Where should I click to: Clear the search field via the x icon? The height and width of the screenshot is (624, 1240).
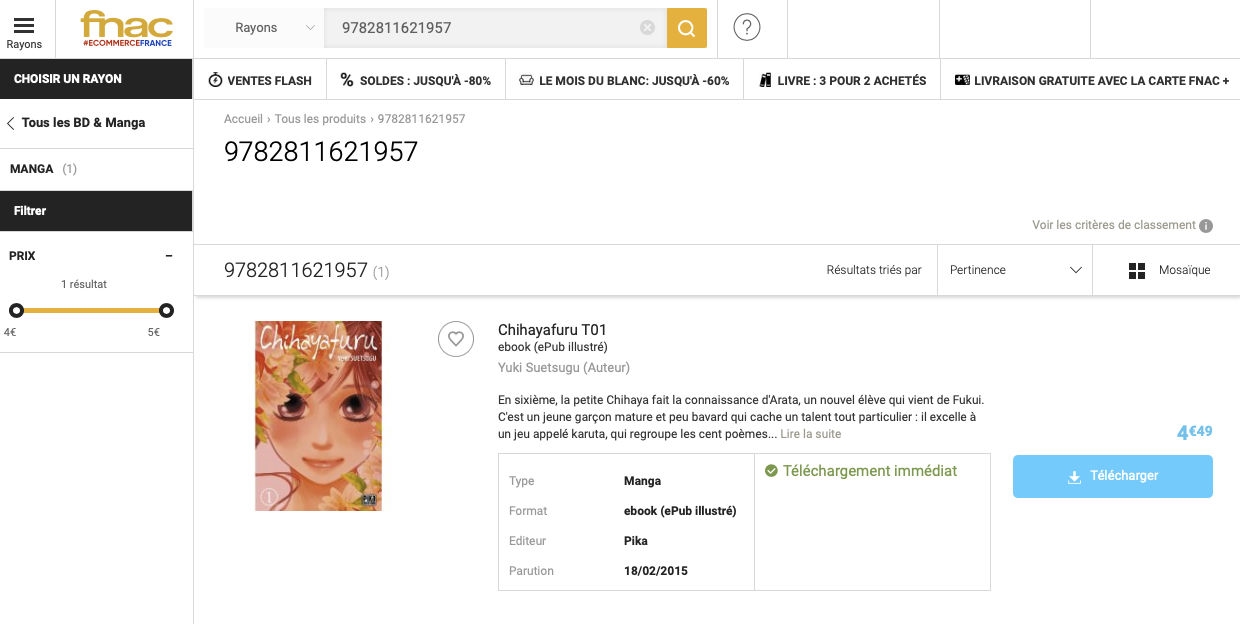coord(647,28)
